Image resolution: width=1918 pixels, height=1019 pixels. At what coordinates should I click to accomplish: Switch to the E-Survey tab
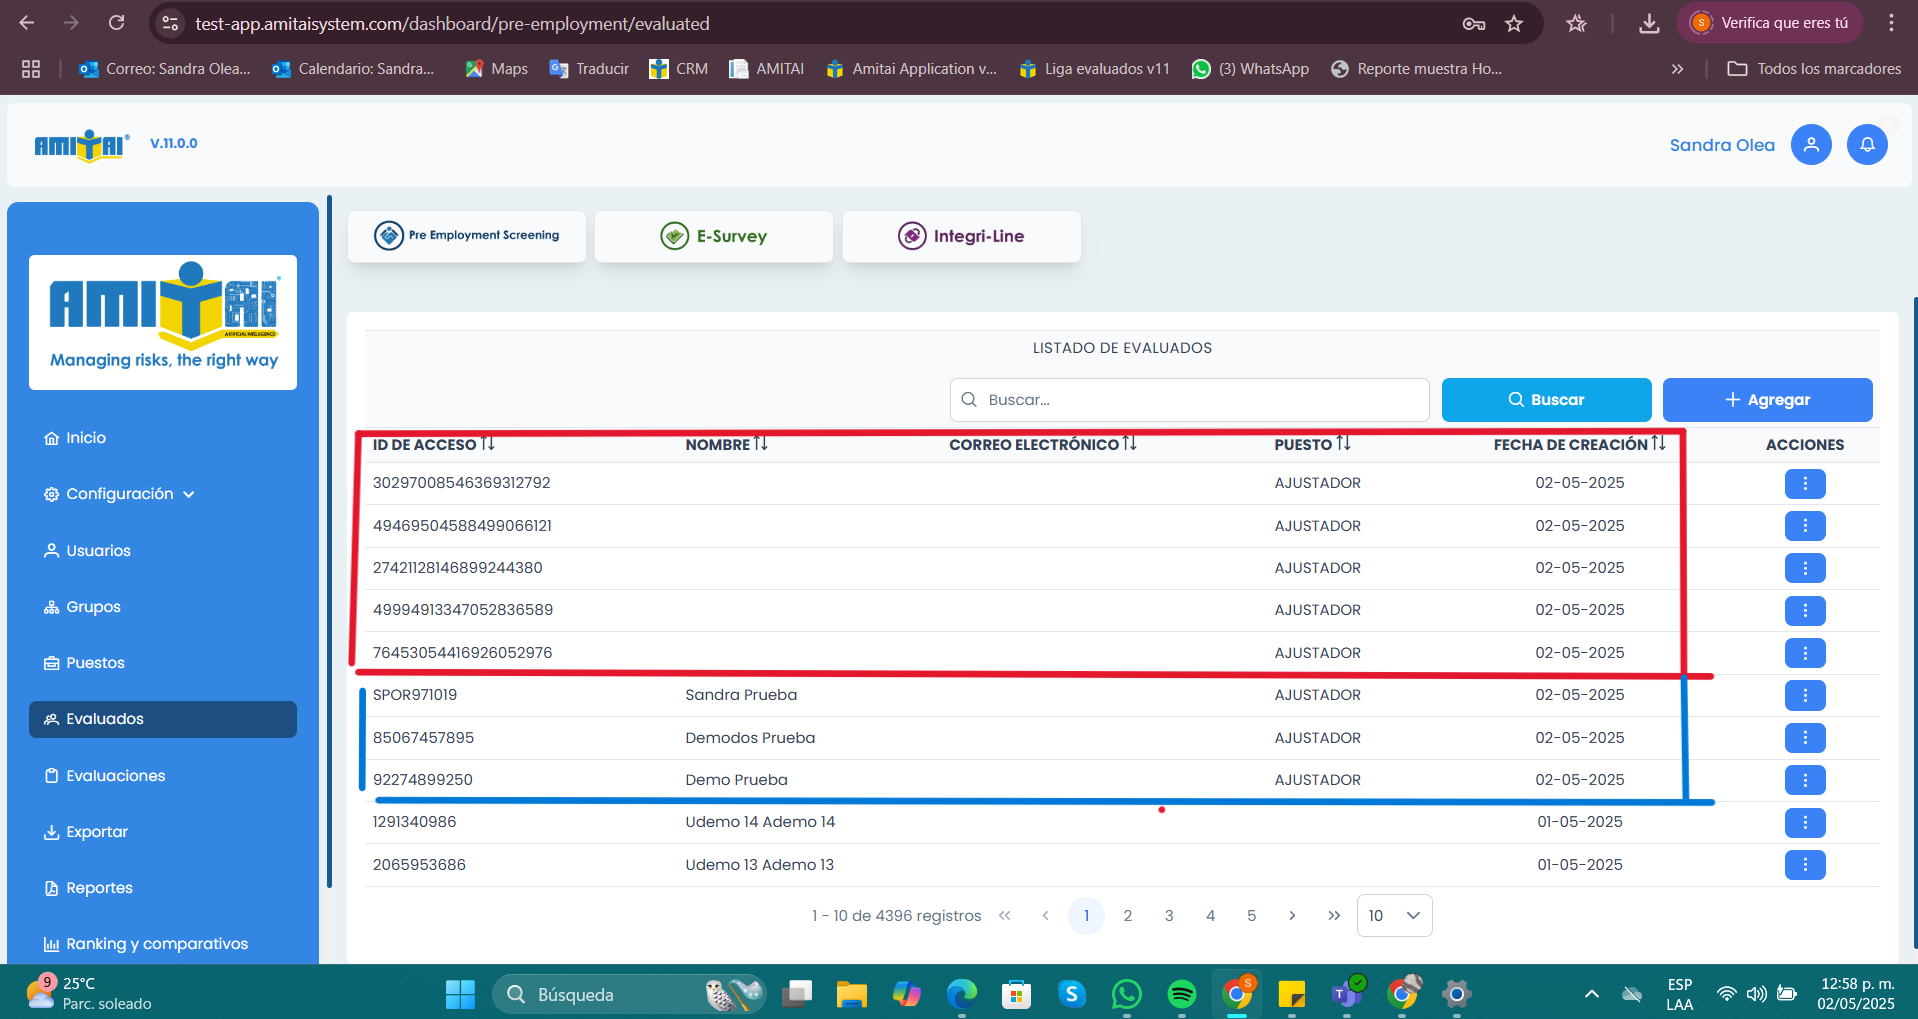tap(714, 237)
